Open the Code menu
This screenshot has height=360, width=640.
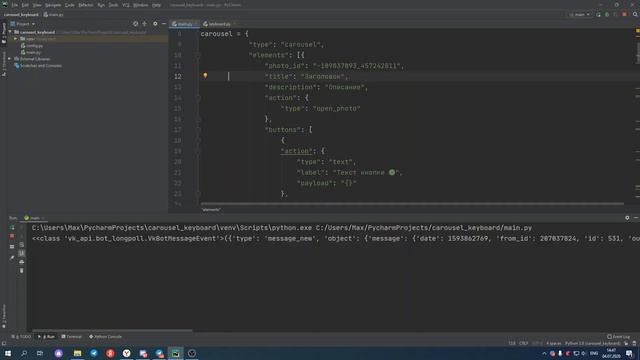(70, 5)
